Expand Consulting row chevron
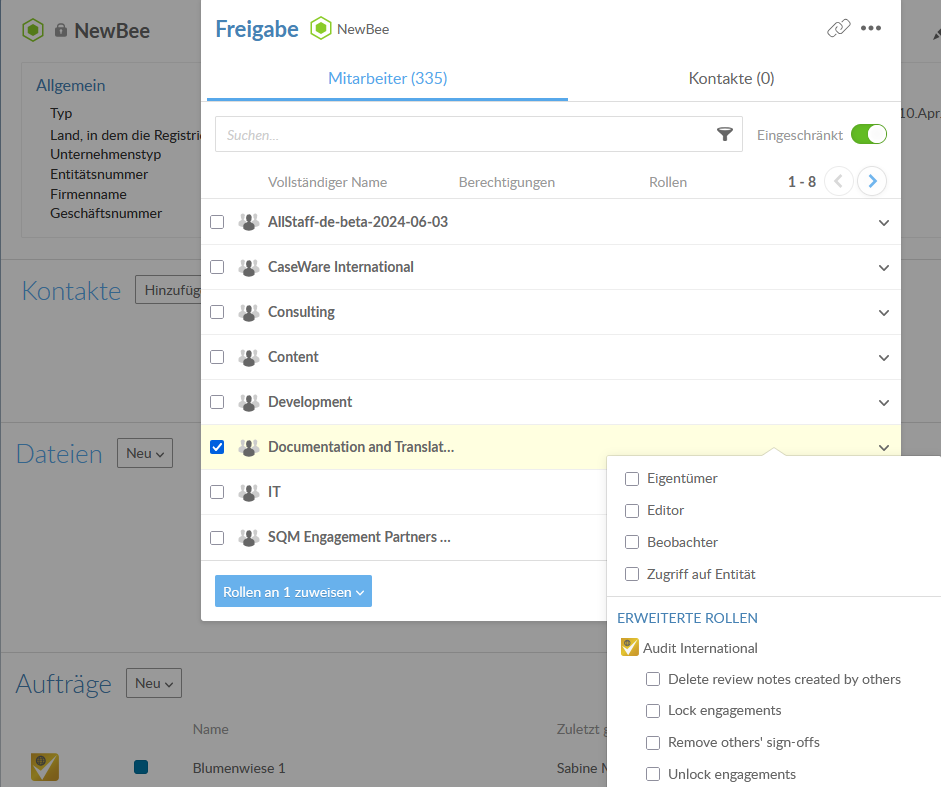This screenshot has width=941, height=787. click(x=883, y=313)
